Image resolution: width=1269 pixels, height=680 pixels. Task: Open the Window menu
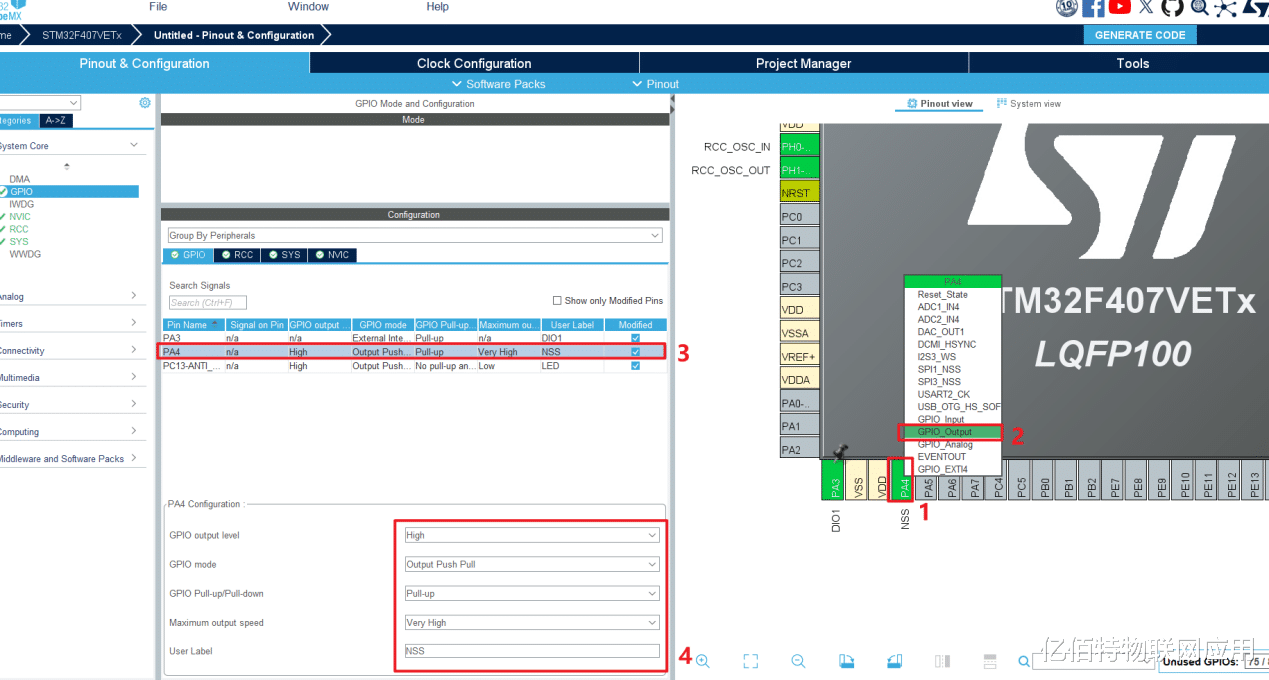pyautogui.click(x=308, y=7)
